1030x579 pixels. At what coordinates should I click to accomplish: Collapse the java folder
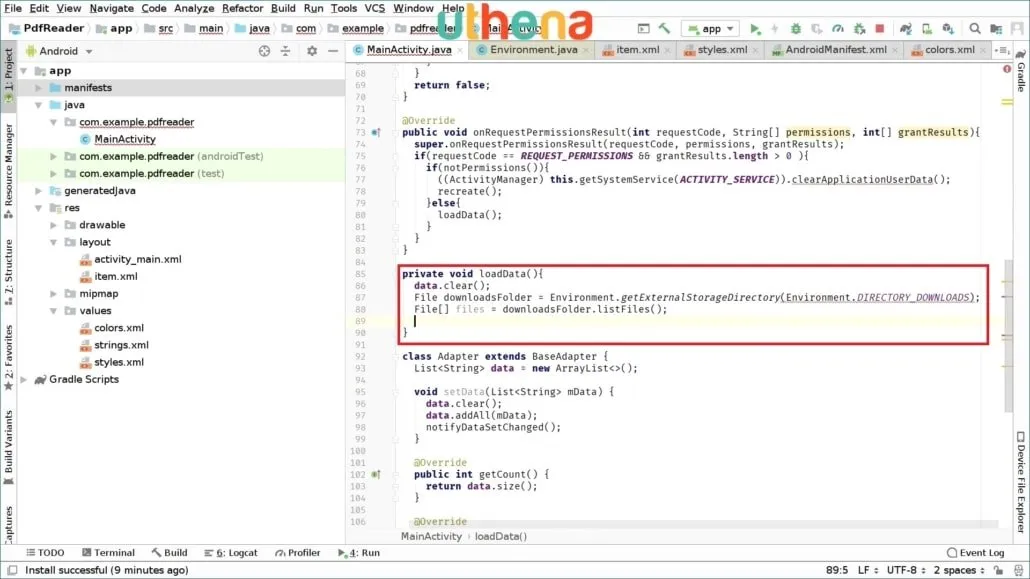pos(38,105)
